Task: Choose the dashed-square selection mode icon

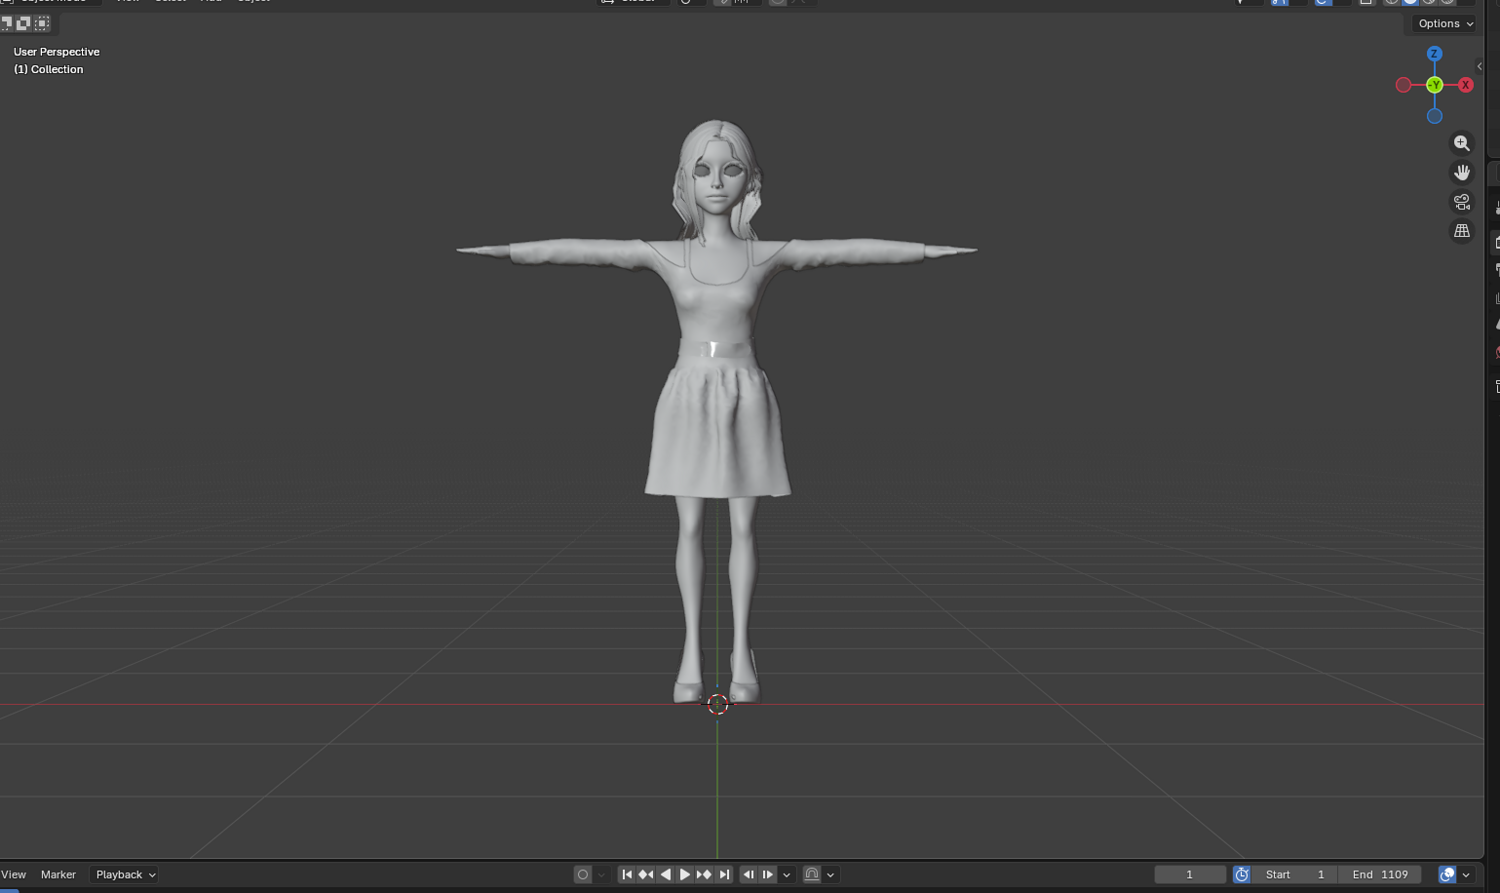Action: [x=42, y=23]
